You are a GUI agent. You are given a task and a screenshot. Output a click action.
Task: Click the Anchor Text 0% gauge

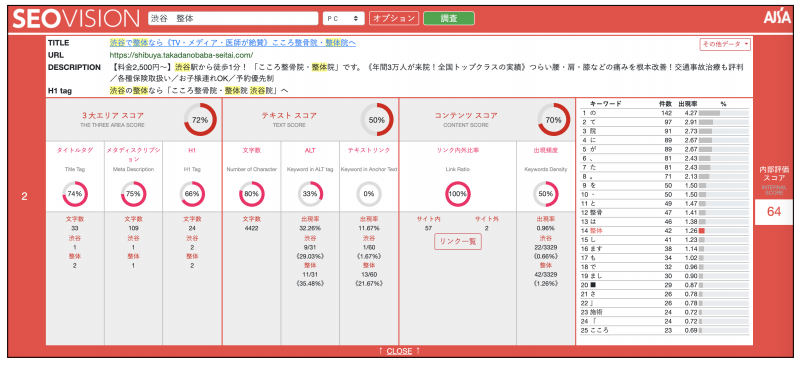coord(369,194)
